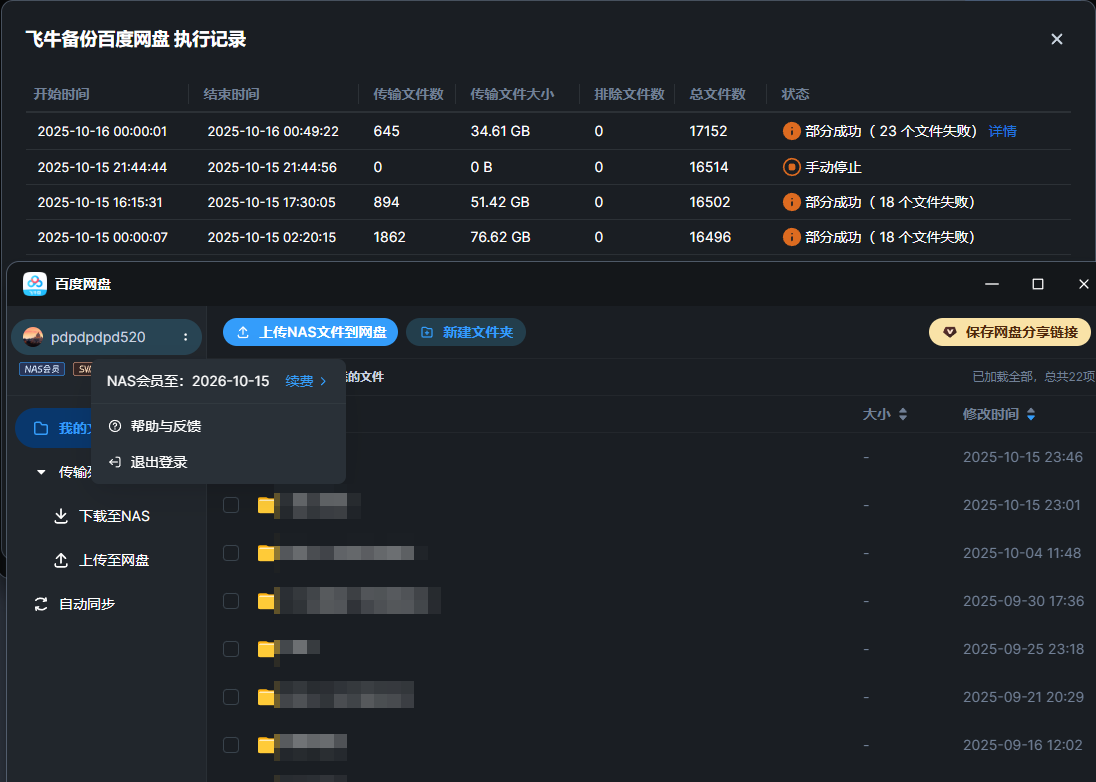Viewport: 1096px width, 782px height.
Task: Click the 上传至网盘 upload icon
Action: 61,561
